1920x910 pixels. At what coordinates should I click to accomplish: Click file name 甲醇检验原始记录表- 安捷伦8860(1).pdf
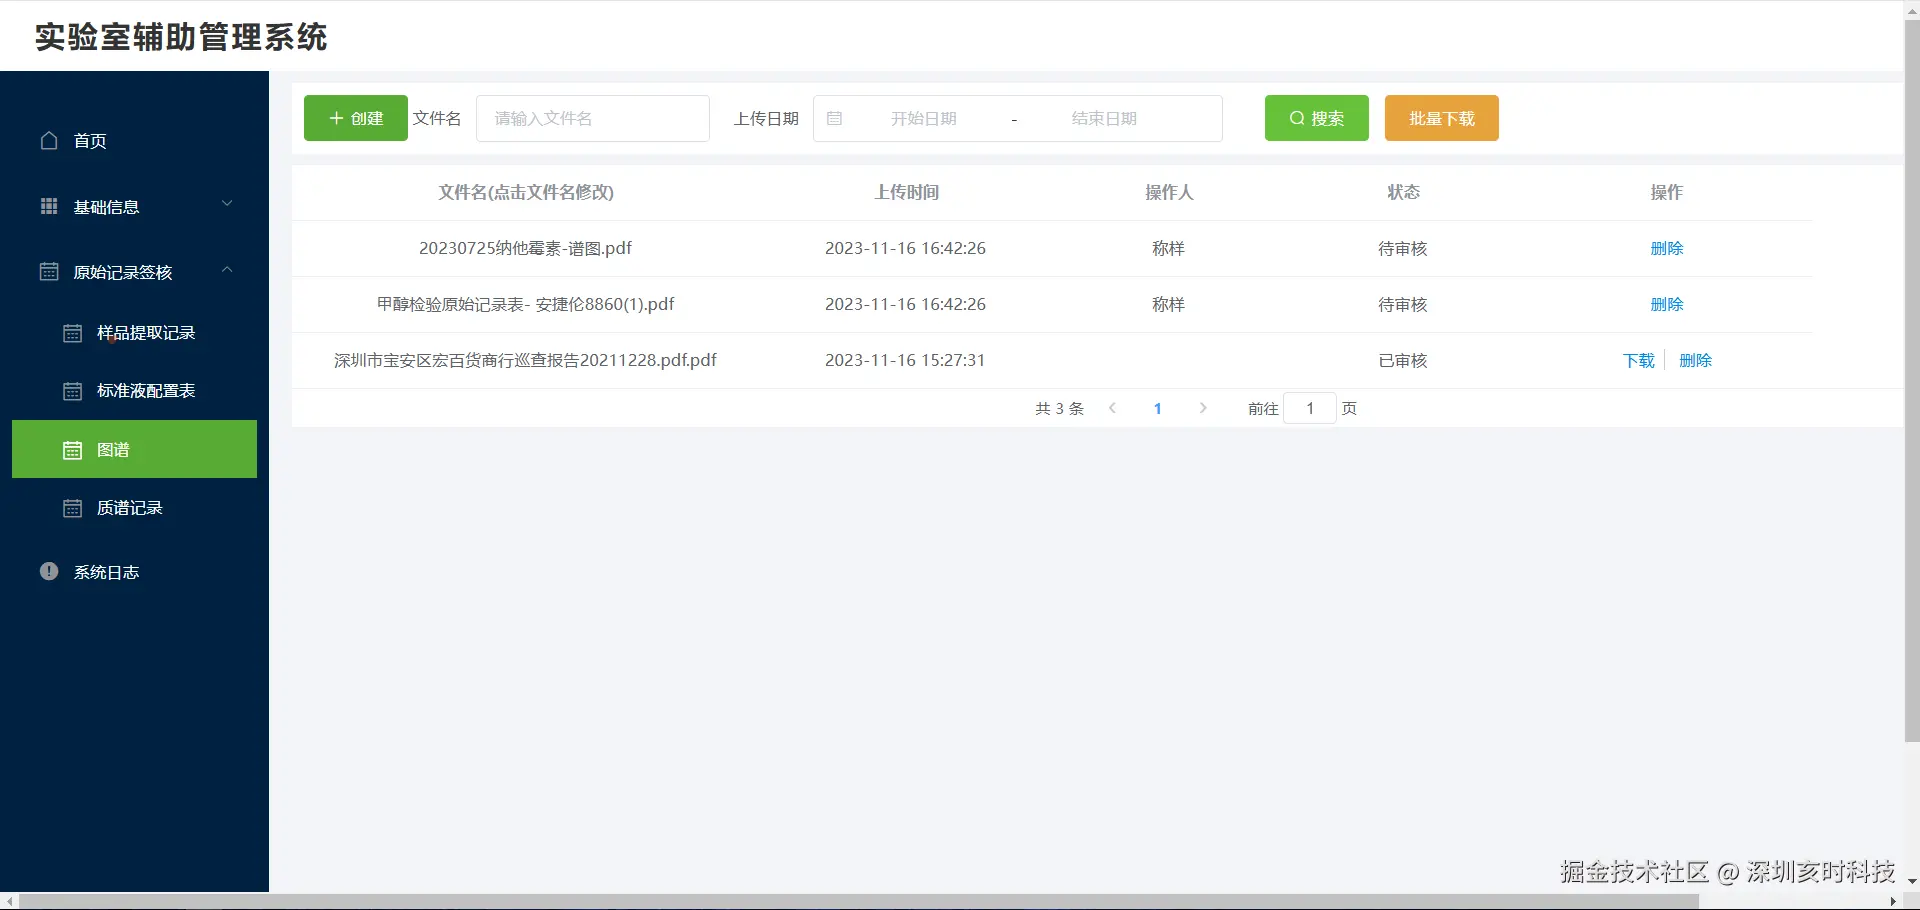click(525, 304)
